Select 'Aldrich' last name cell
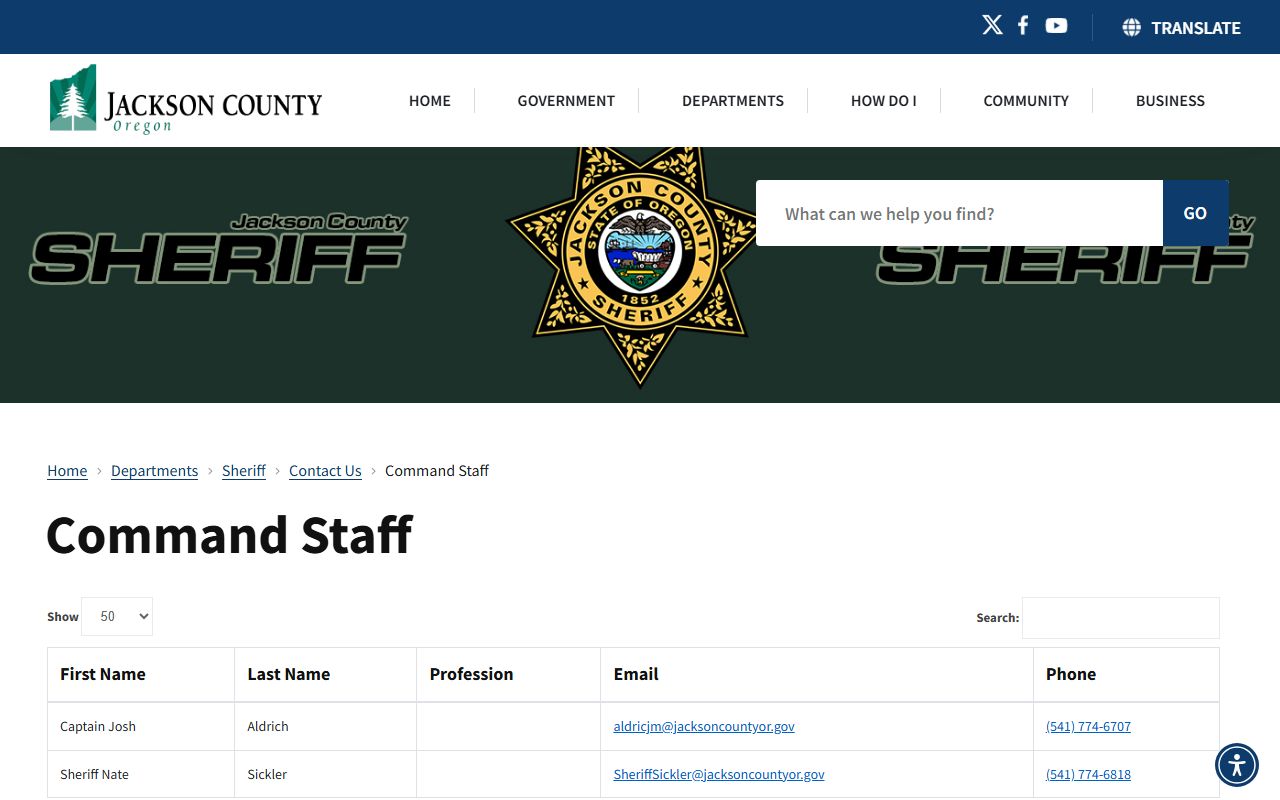1280x800 pixels. click(x=325, y=727)
